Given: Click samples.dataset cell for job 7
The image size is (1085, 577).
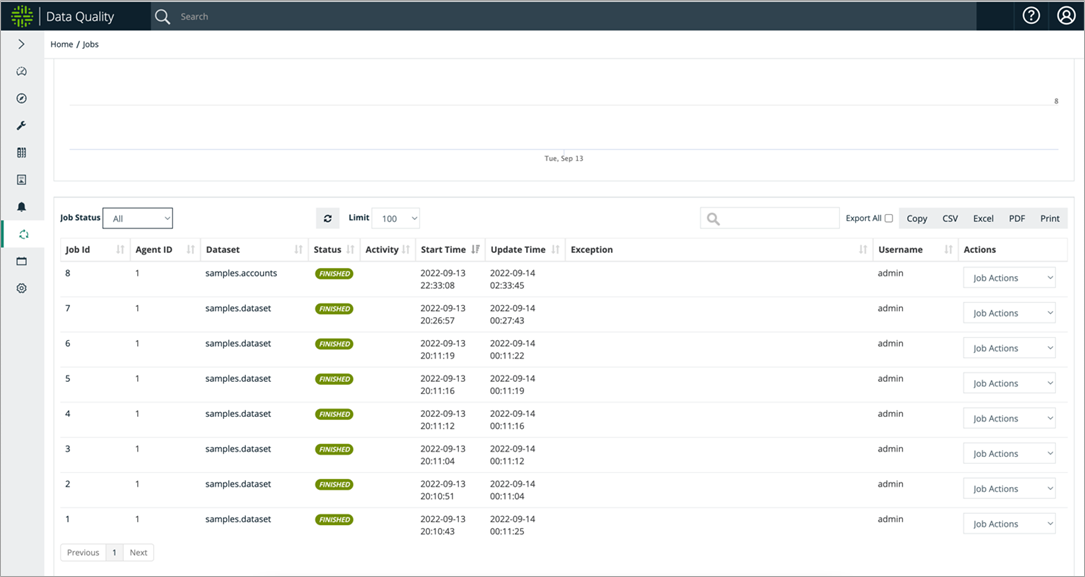Looking at the screenshot, I should 238,309.
